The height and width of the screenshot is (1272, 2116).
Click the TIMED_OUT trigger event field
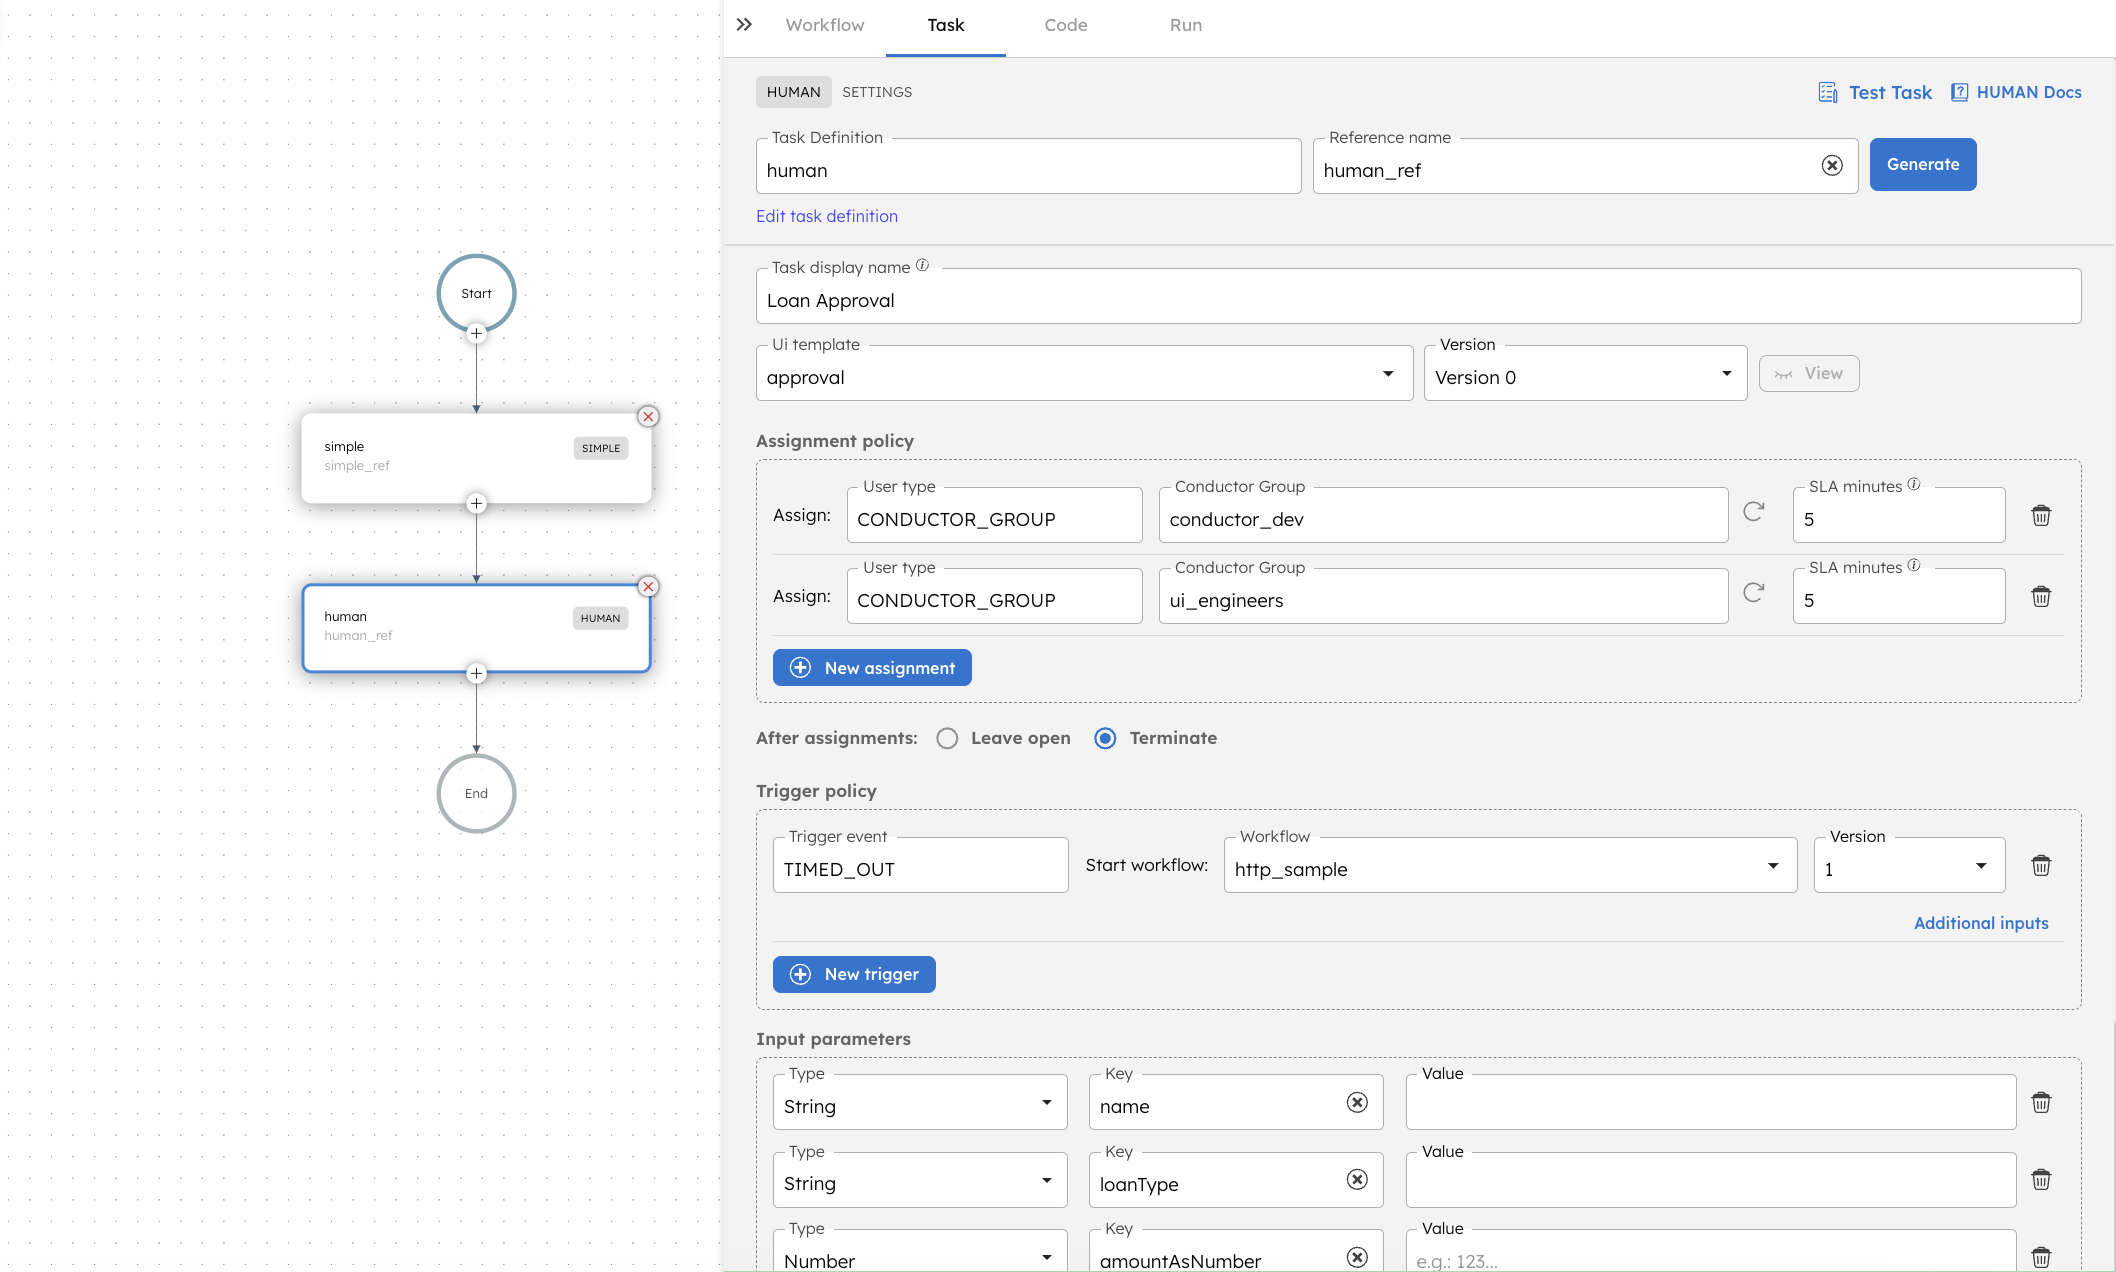921,866
